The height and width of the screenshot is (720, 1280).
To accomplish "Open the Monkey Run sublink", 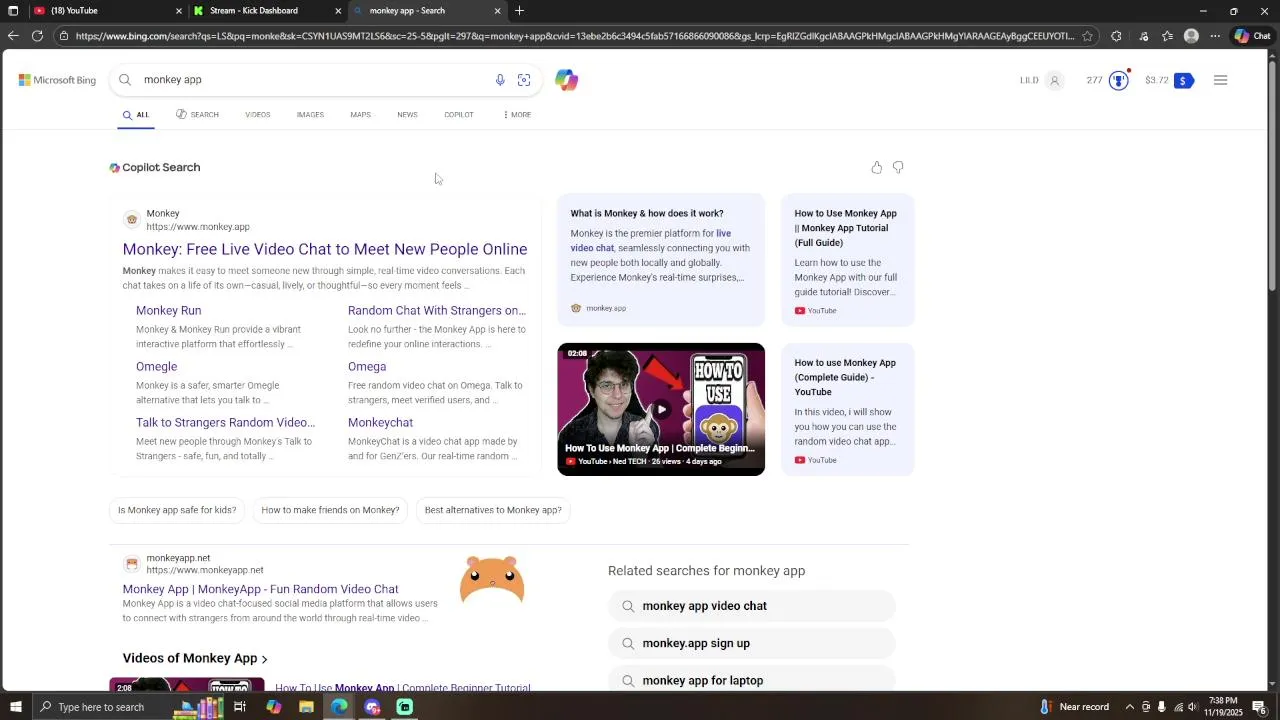I will pos(168,311).
